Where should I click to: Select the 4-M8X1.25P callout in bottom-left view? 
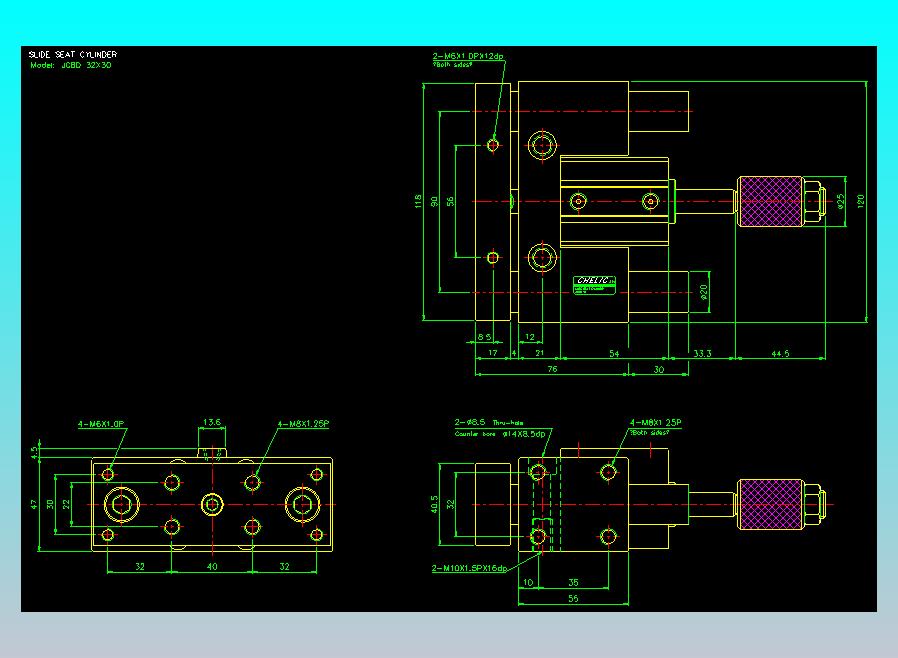(304, 424)
